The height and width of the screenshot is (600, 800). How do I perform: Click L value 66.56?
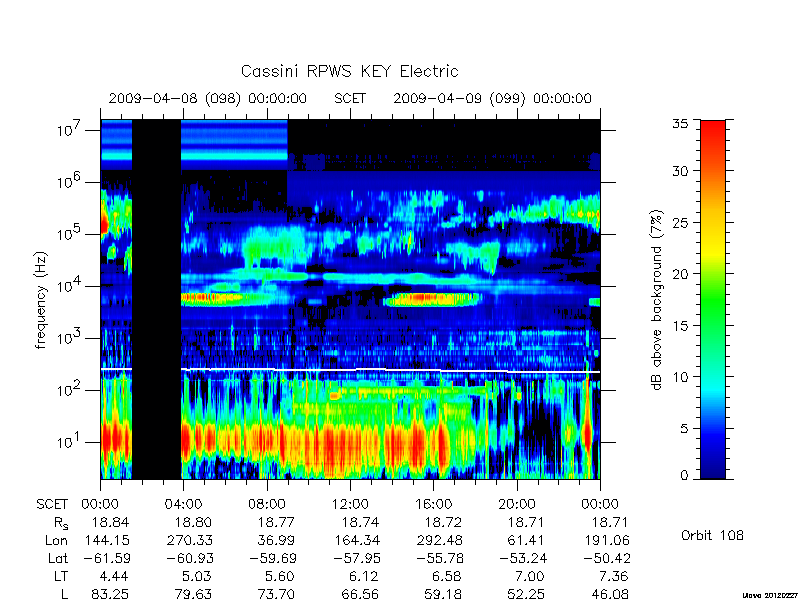[x=359, y=594]
